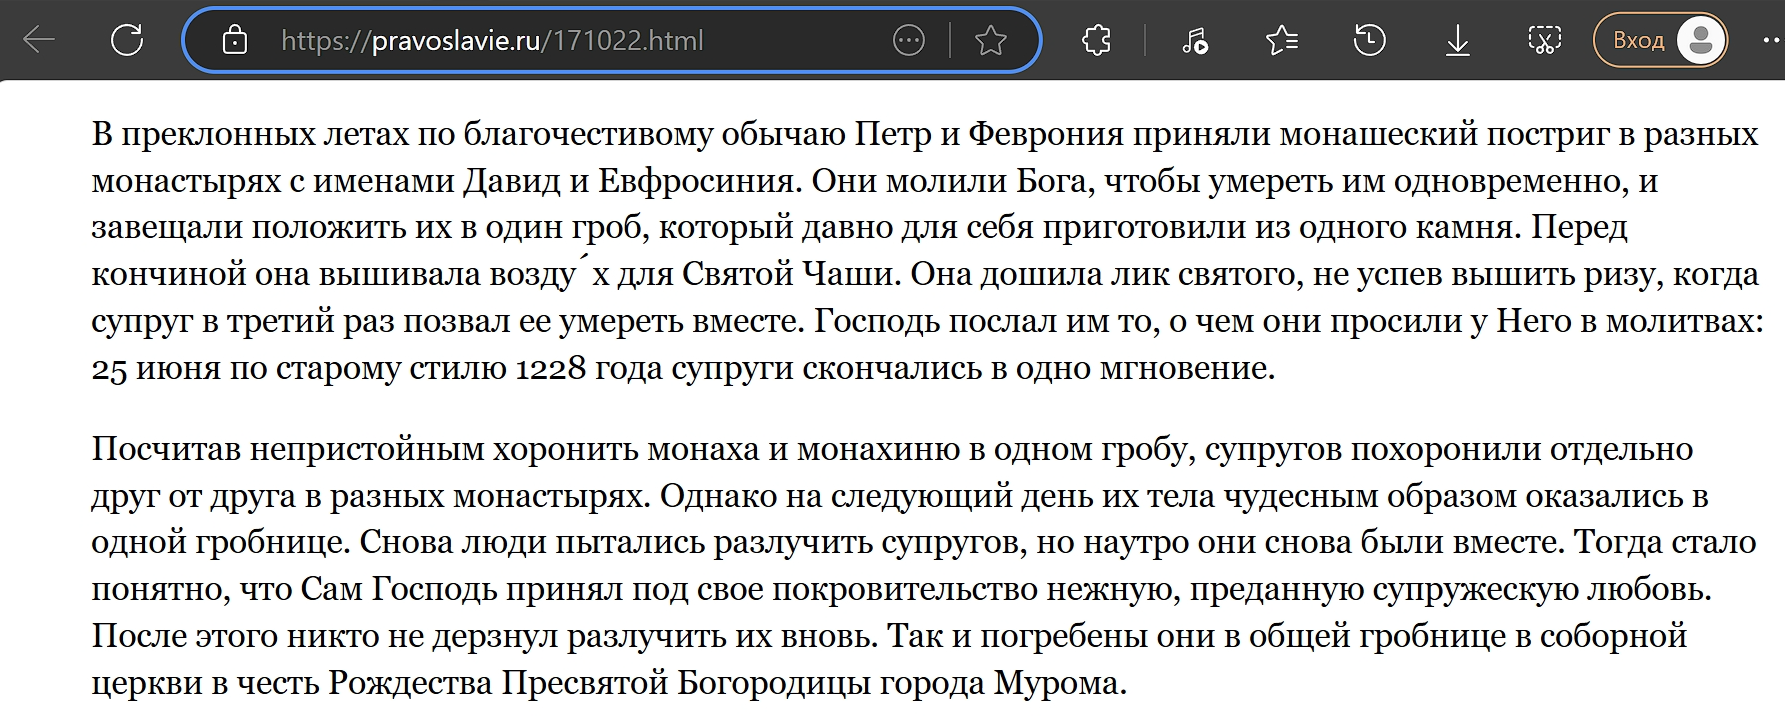The height and width of the screenshot is (724, 1785).
Task: Click the name Давид in the first paragraph
Action: (x=508, y=181)
